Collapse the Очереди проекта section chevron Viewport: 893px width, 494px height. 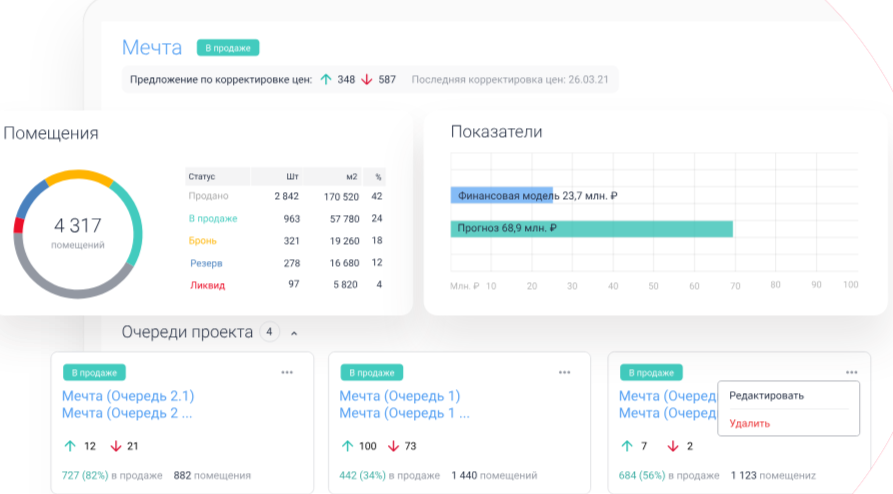pyautogui.click(x=294, y=333)
